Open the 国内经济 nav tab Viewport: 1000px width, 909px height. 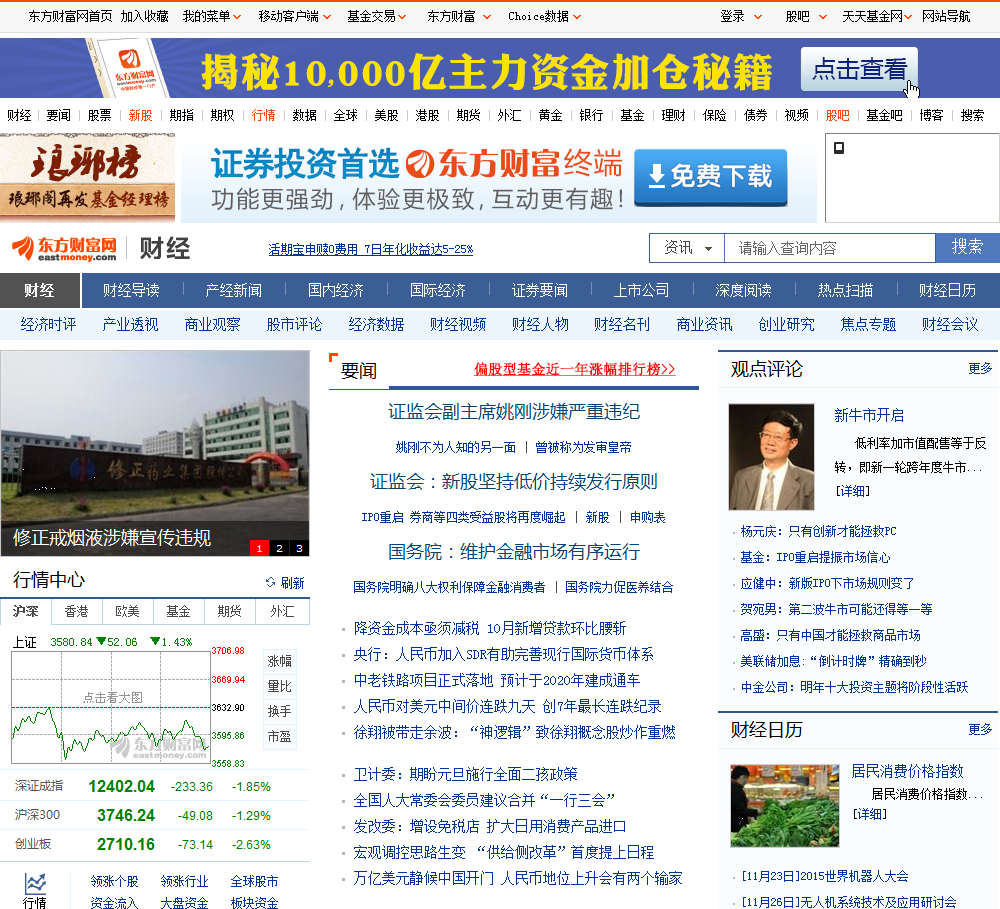pos(336,290)
